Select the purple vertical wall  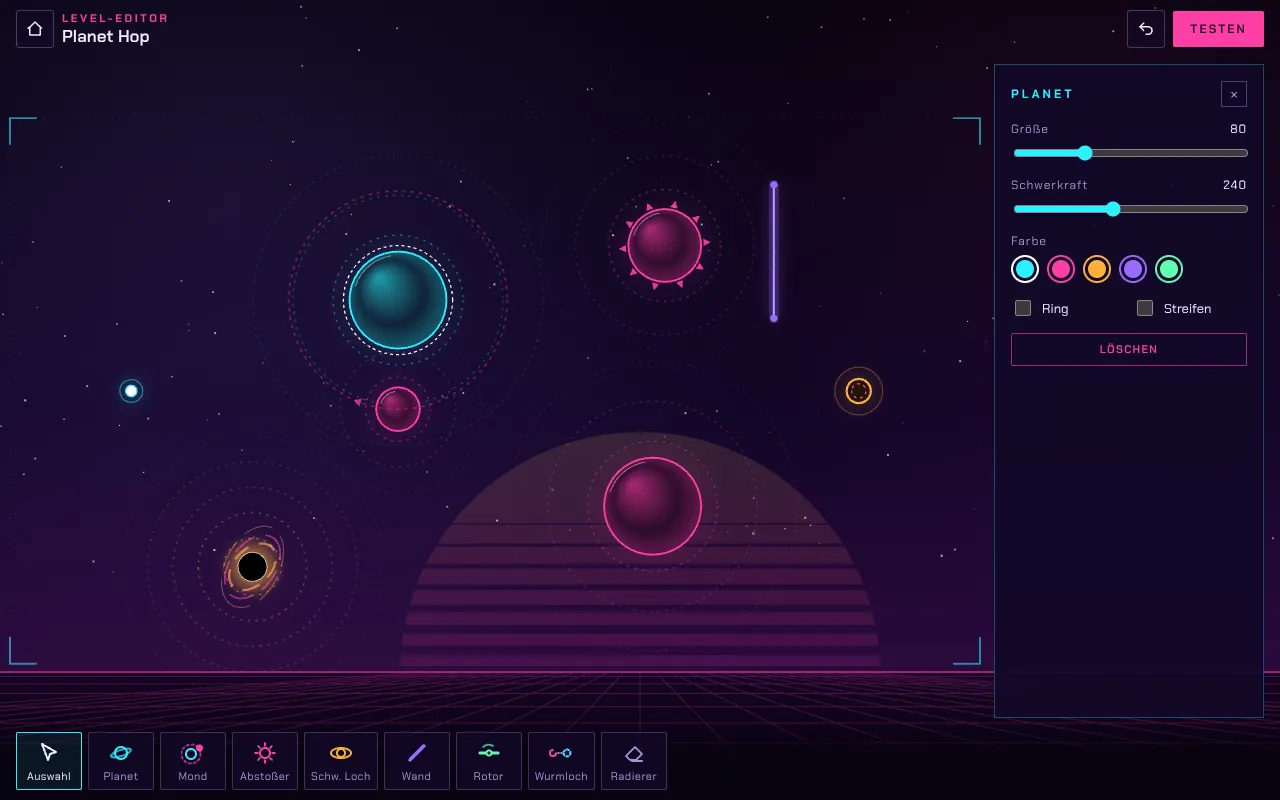click(x=773, y=251)
